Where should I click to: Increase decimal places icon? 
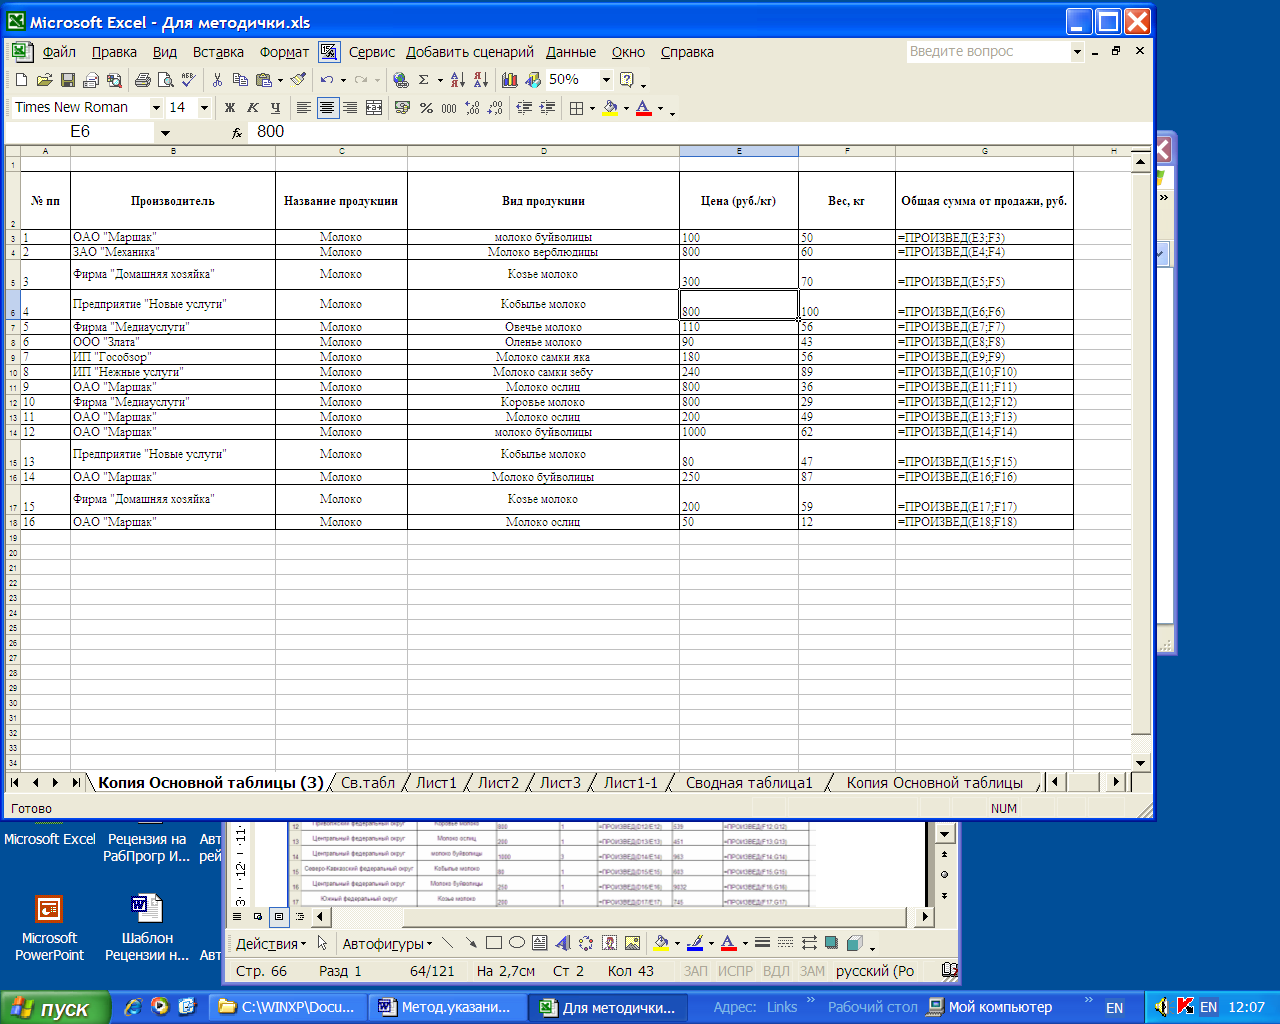click(472, 108)
